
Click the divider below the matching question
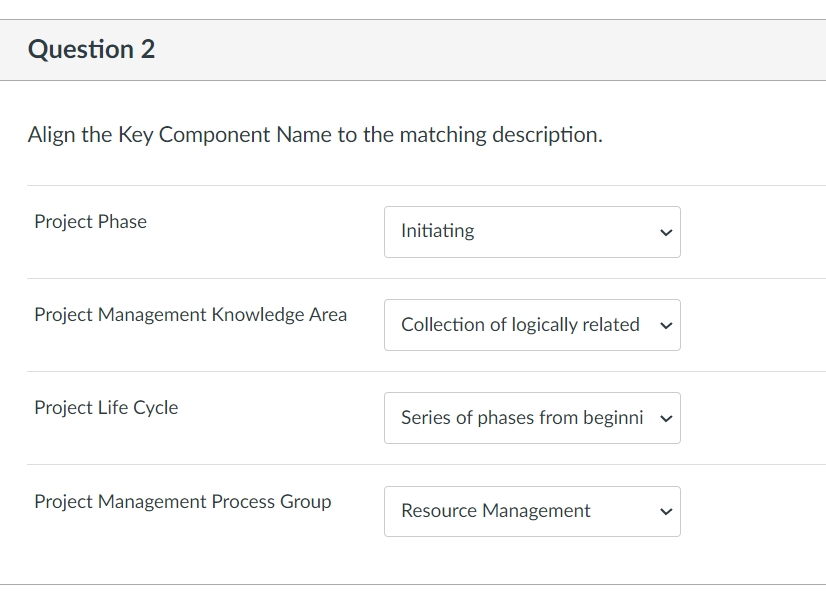point(413,586)
